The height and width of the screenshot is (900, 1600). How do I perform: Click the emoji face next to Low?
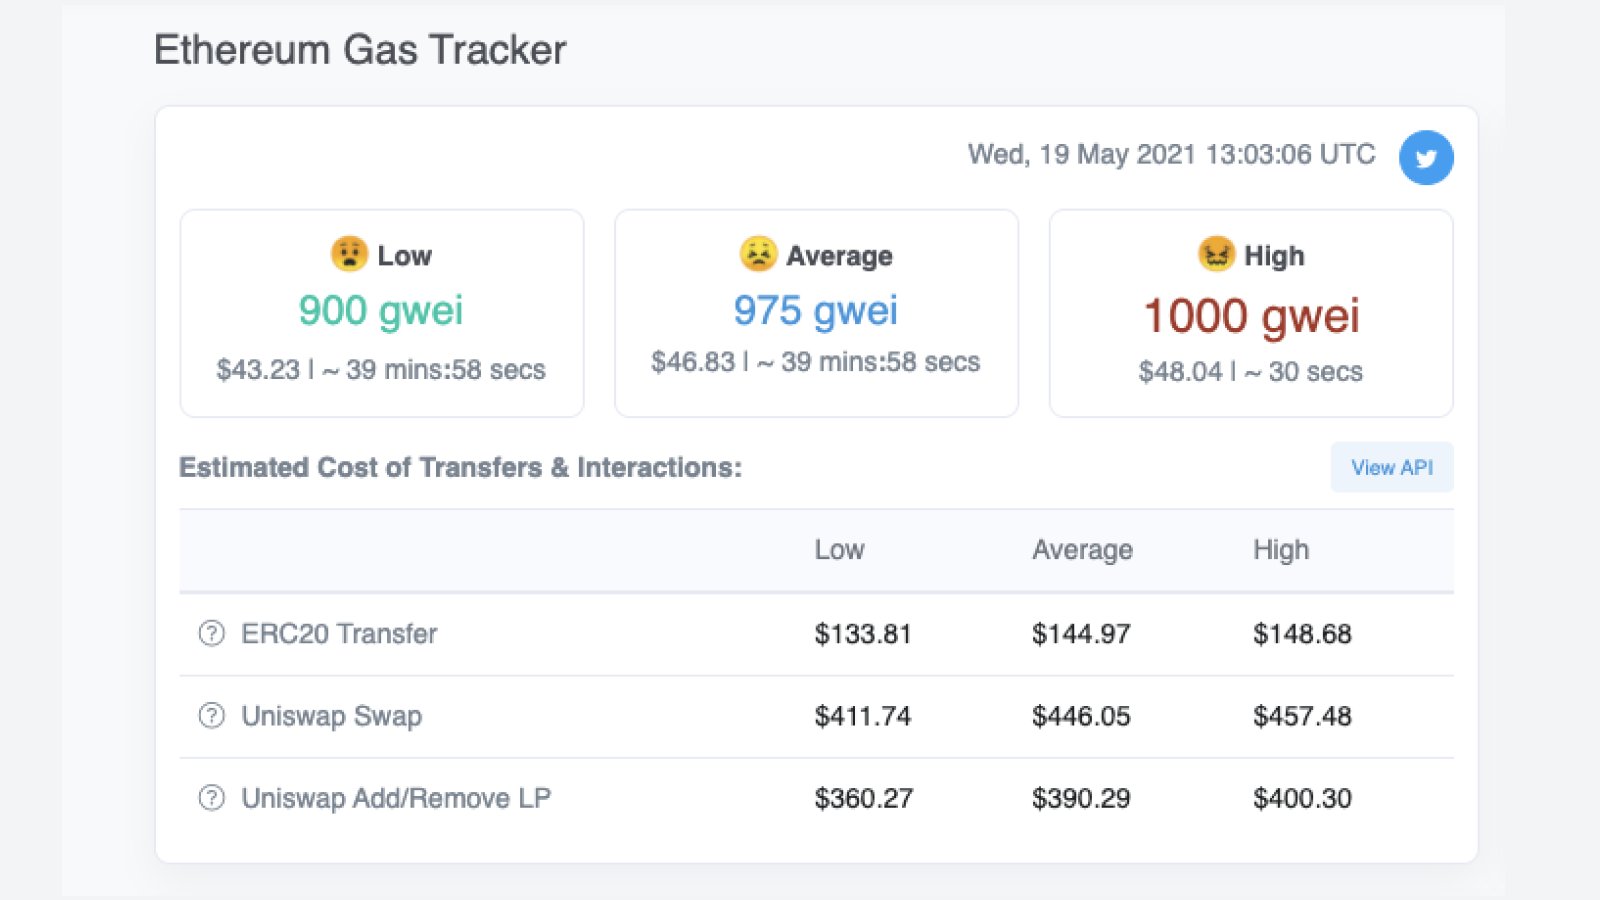point(349,254)
